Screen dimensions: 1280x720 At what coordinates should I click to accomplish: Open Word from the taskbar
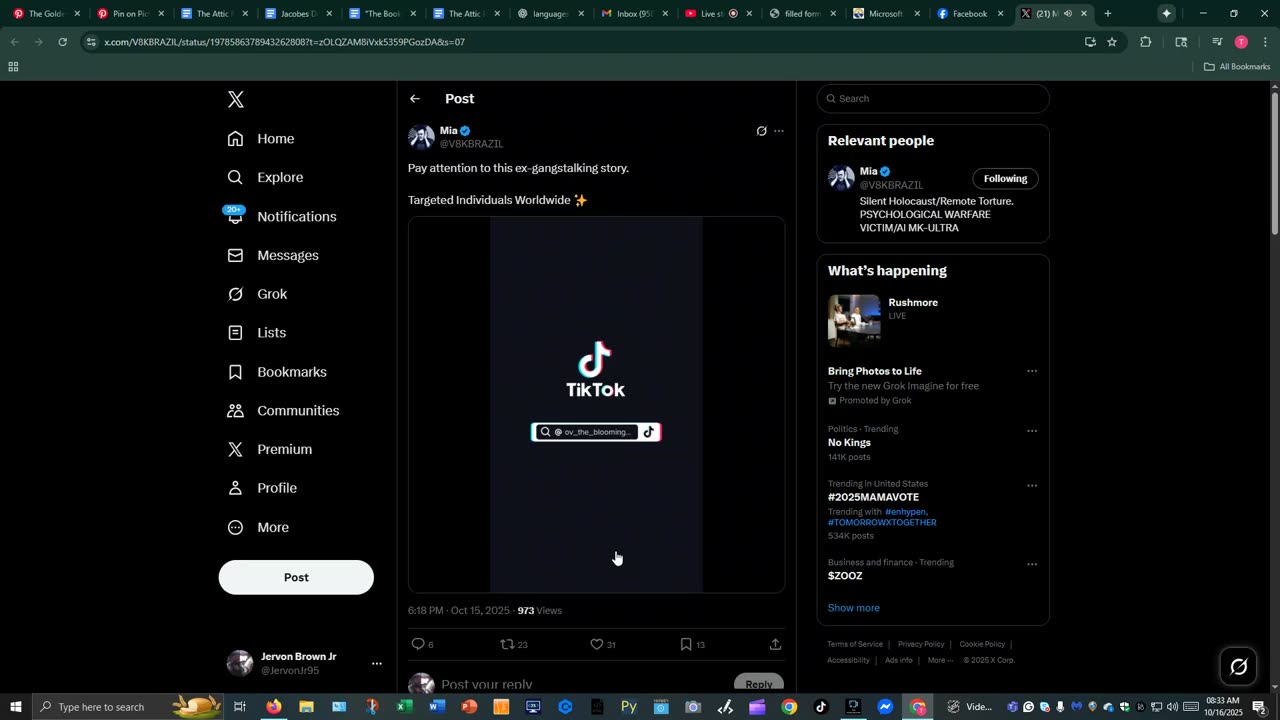[437, 707]
